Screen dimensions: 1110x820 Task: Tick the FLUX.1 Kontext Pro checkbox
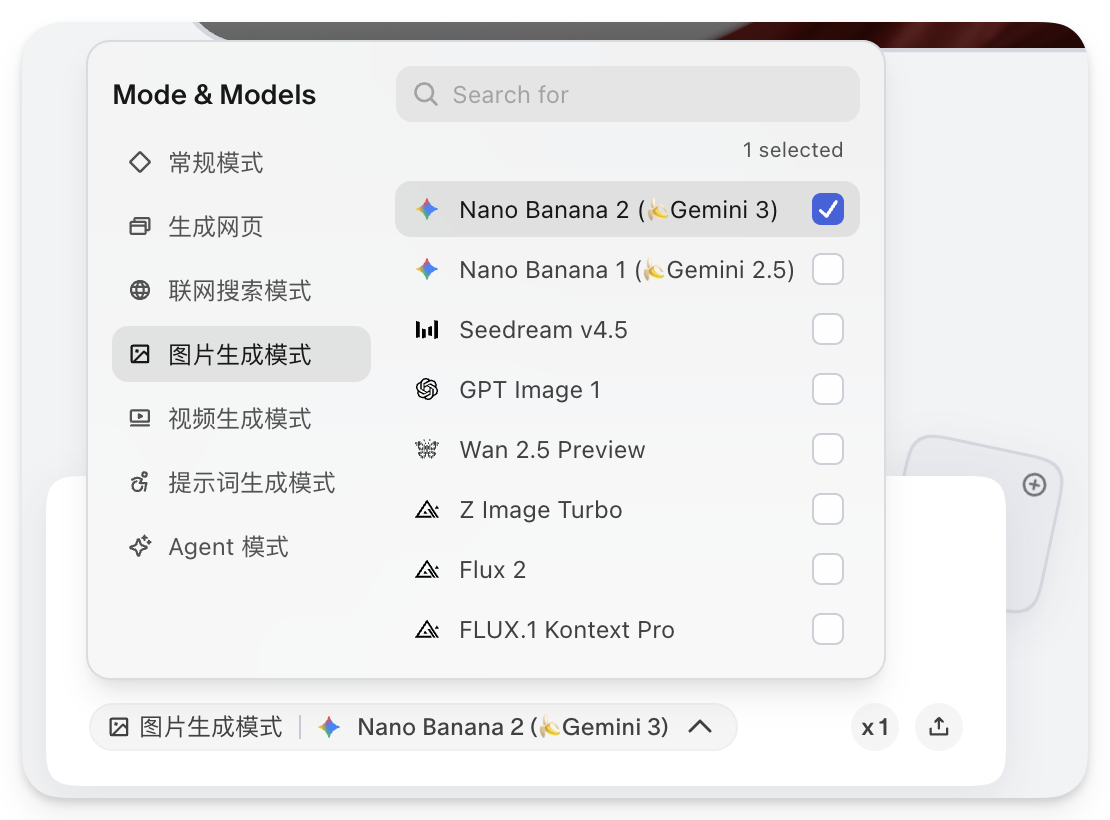[x=828, y=629]
